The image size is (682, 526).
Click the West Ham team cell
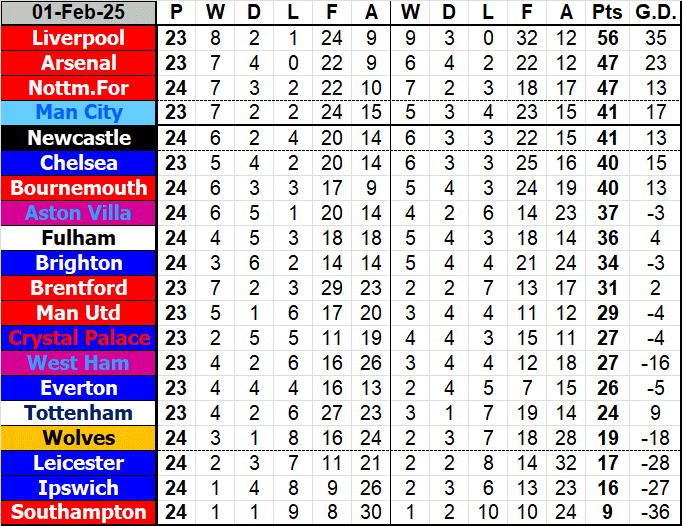click(78, 363)
